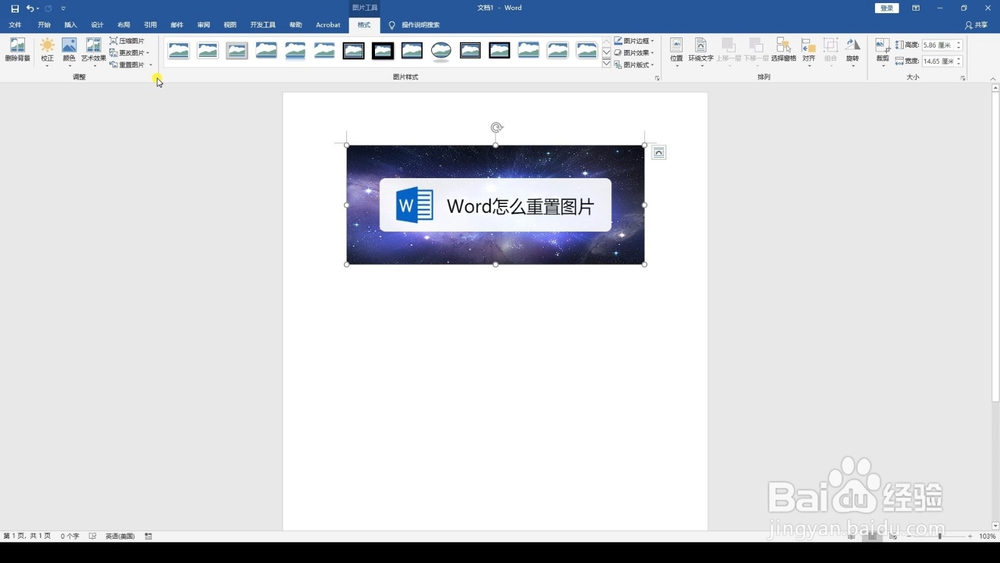This screenshot has width=1000, height=563.
Task: Click the page count in the status bar
Action: [27, 536]
